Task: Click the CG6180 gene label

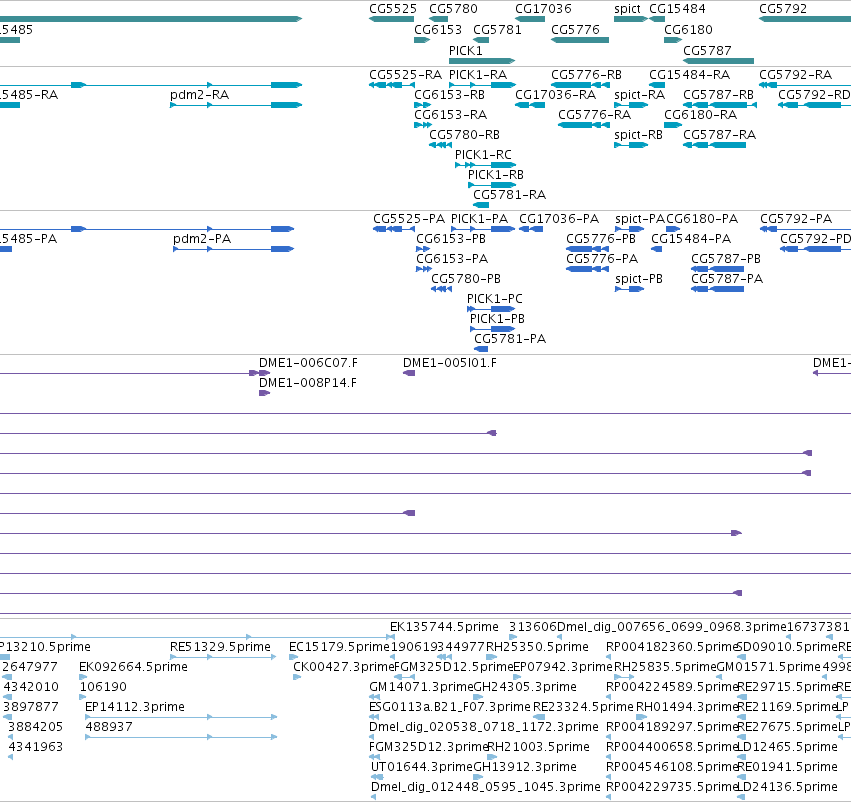Action: tap(688, 29)
